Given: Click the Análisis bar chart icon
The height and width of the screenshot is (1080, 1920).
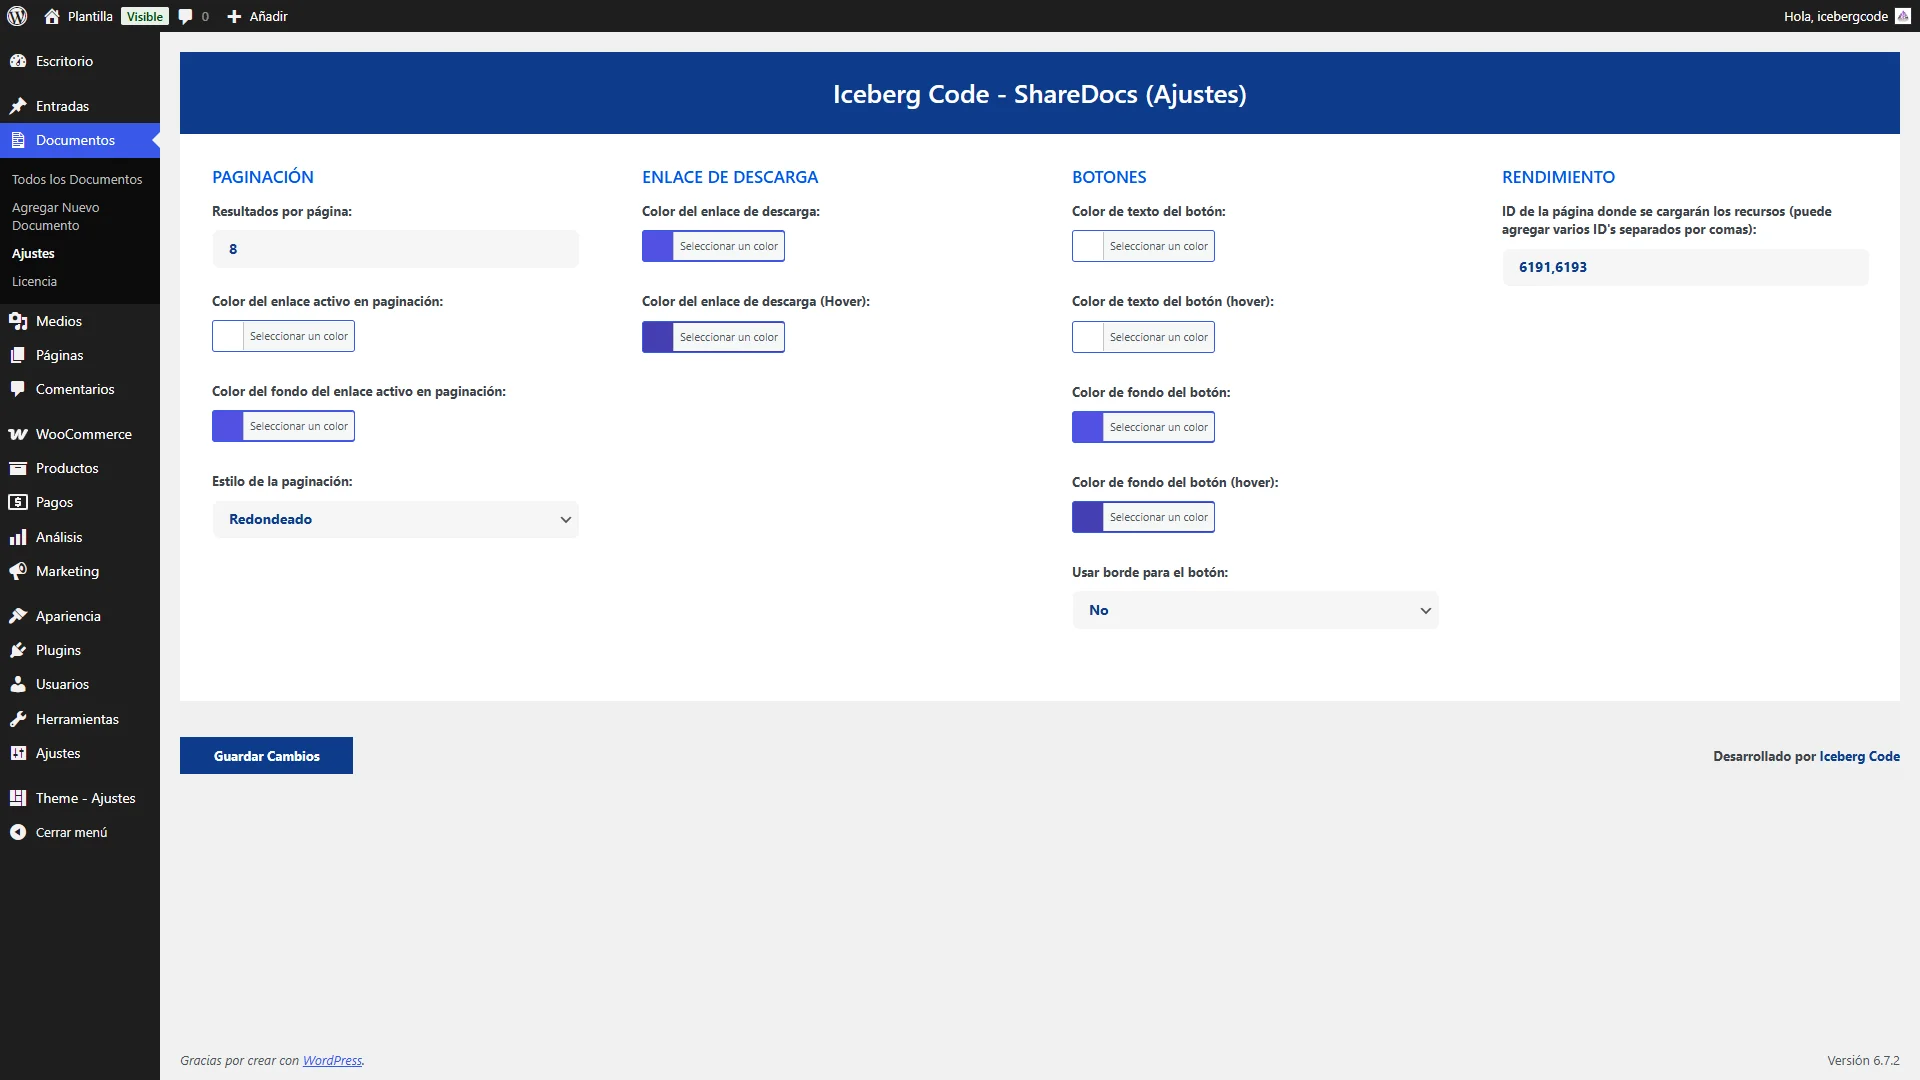Looking at the screenshot, I should [18, 537].
